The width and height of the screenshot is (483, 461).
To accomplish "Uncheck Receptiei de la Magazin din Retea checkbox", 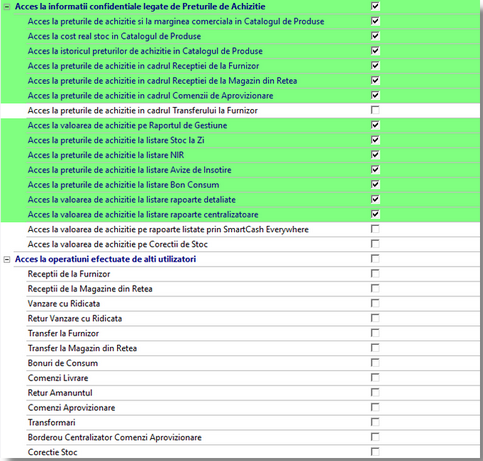I will [375, 81].
